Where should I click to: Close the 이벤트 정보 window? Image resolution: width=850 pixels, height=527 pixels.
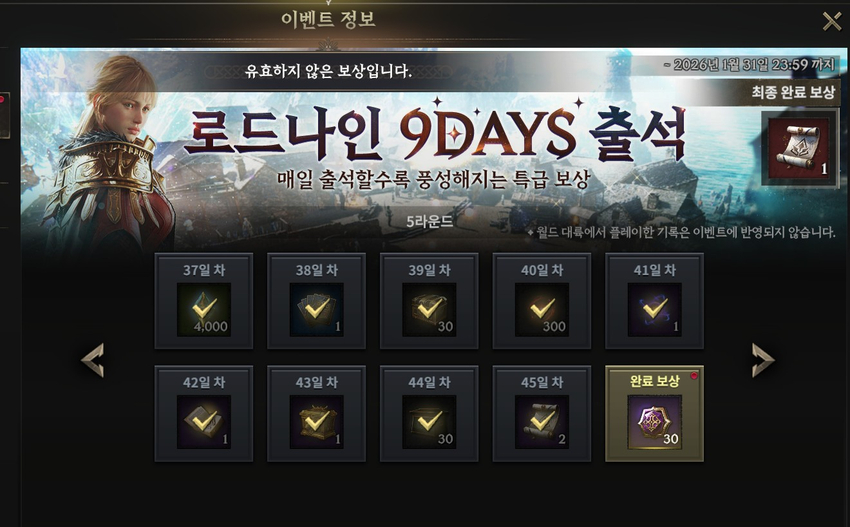coord(832,22)
